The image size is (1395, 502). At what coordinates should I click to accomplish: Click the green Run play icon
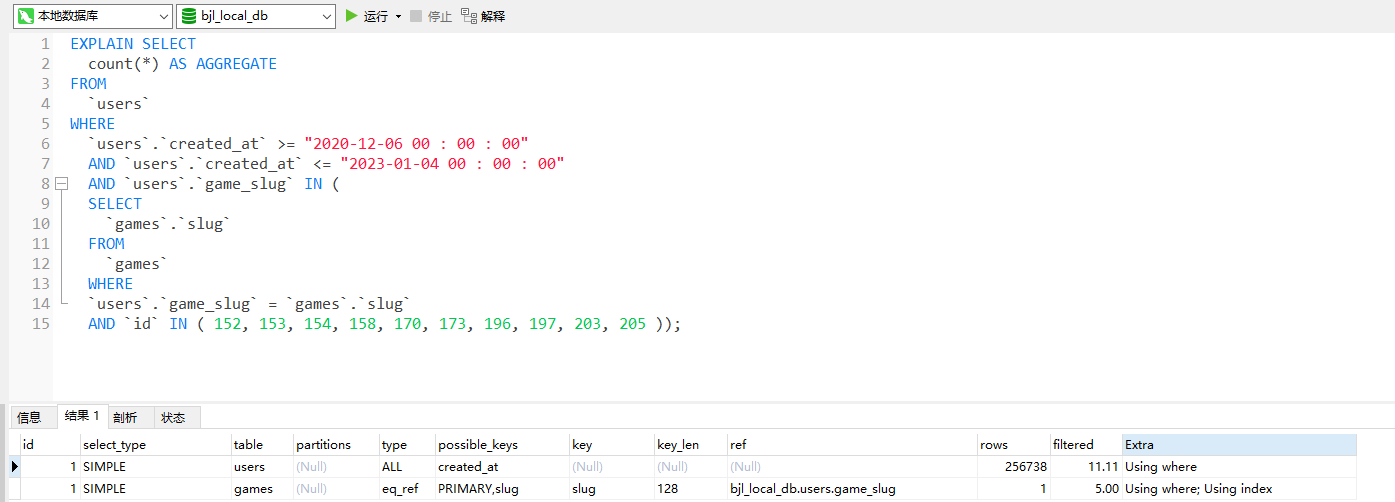(351, 16)
